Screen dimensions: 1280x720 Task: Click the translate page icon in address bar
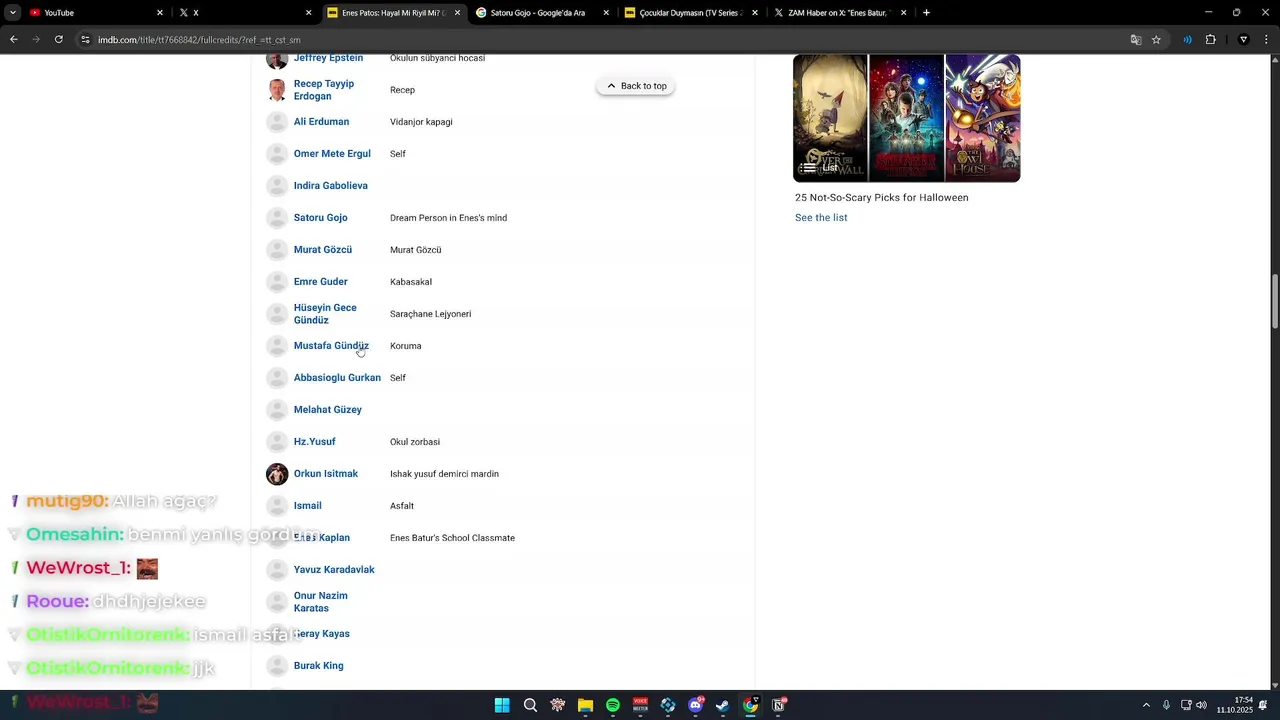point(1136,40)
